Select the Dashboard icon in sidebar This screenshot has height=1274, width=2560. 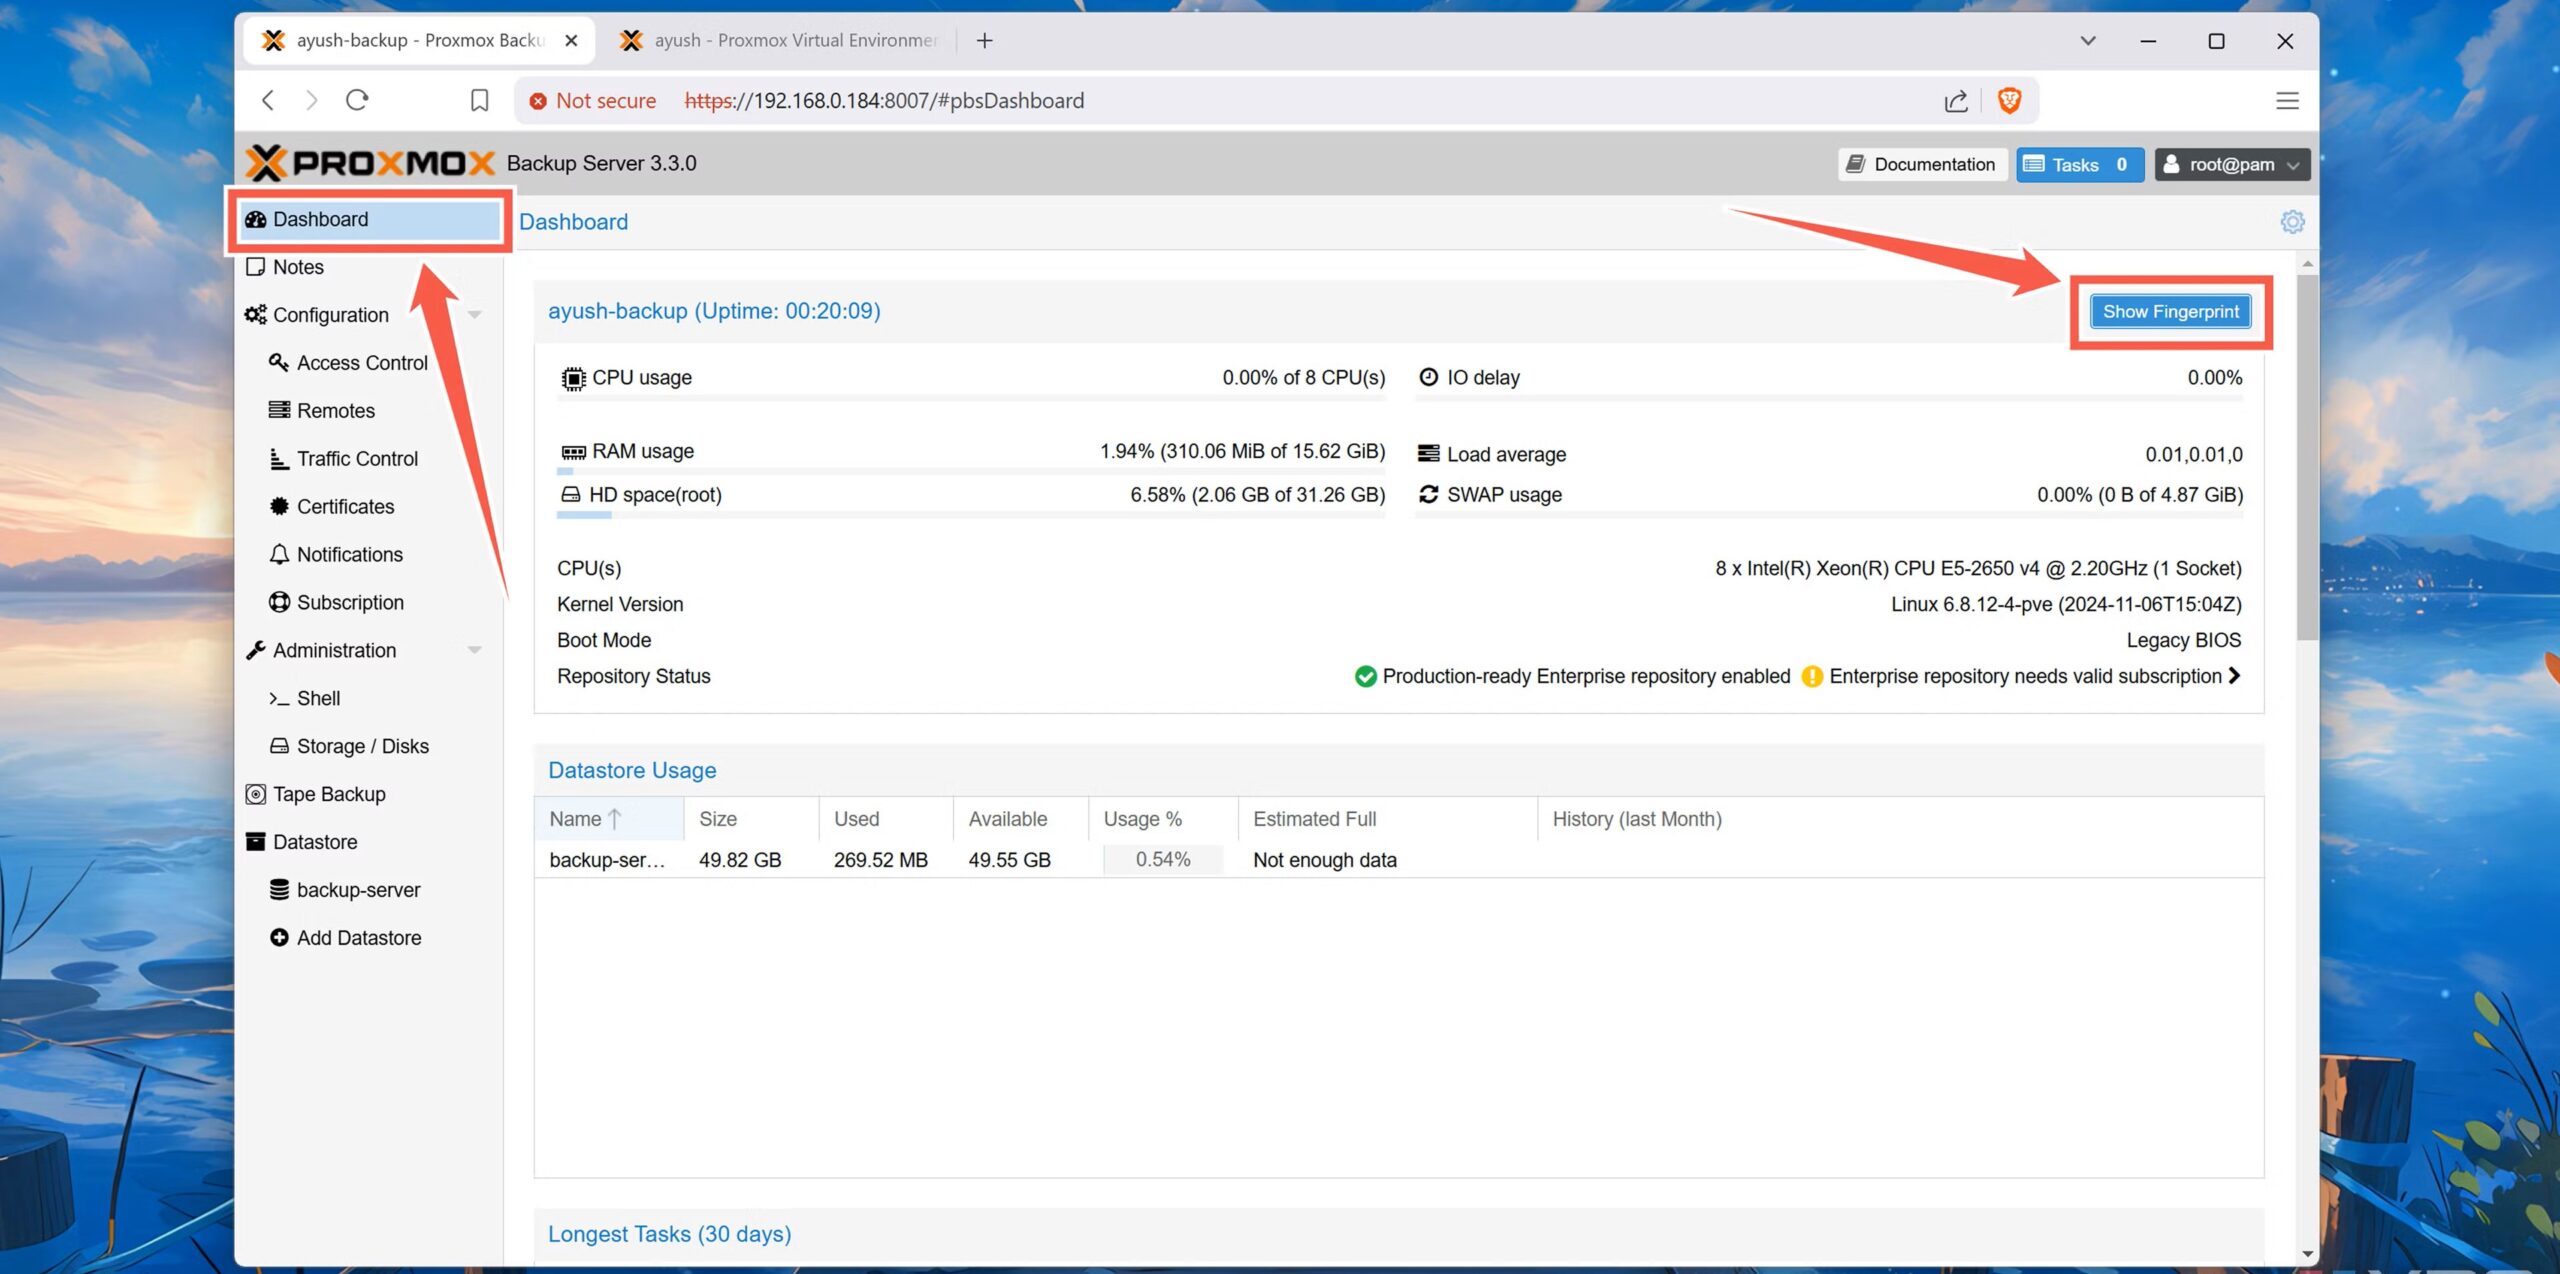[x=256, y=219]
